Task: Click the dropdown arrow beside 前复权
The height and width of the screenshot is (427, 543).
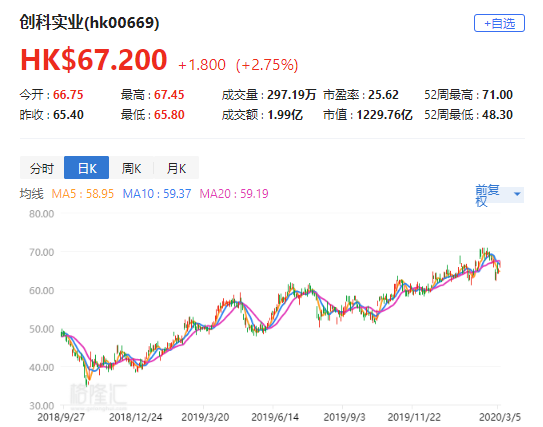Action: (x=517, y=194)
